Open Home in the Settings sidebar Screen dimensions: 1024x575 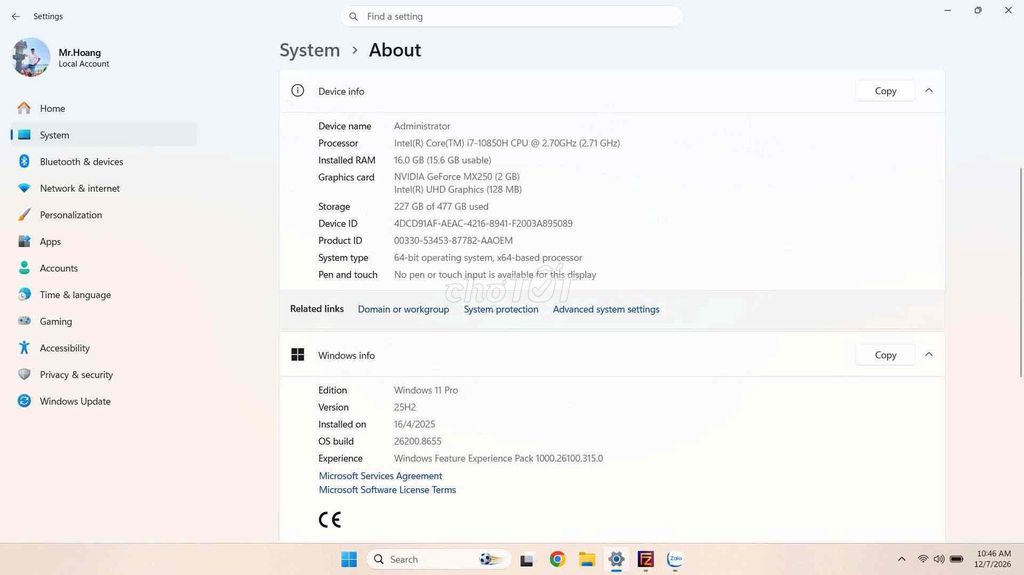(x=104, y=108)
